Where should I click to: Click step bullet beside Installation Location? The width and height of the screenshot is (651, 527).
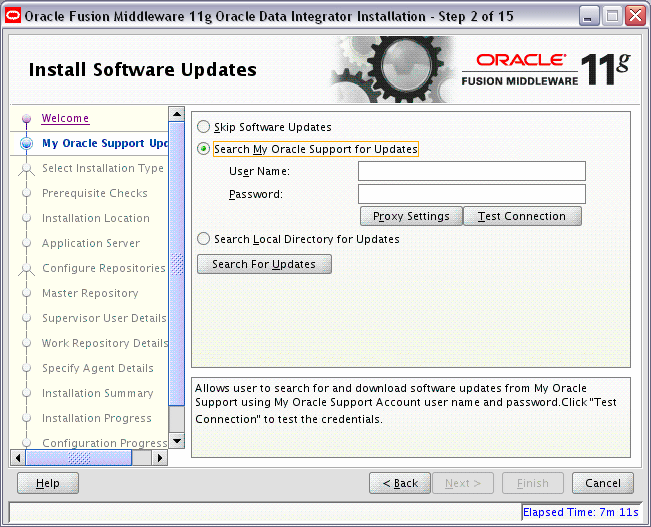click(27, 218)
